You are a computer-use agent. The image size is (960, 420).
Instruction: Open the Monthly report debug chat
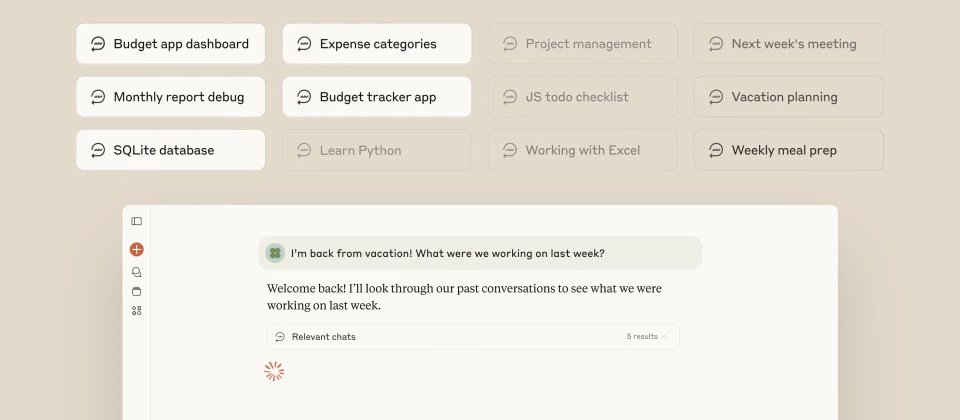click(171, 97)
